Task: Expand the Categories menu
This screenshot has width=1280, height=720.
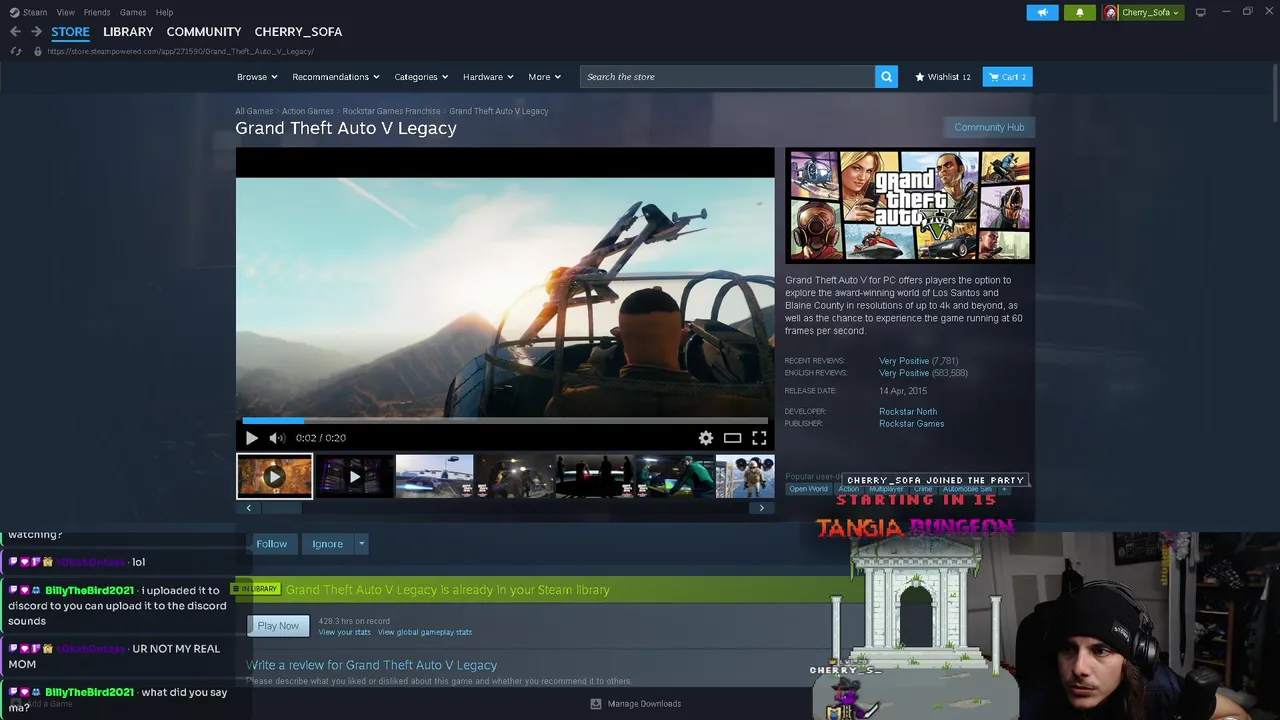Action: [x=421, y=77]
